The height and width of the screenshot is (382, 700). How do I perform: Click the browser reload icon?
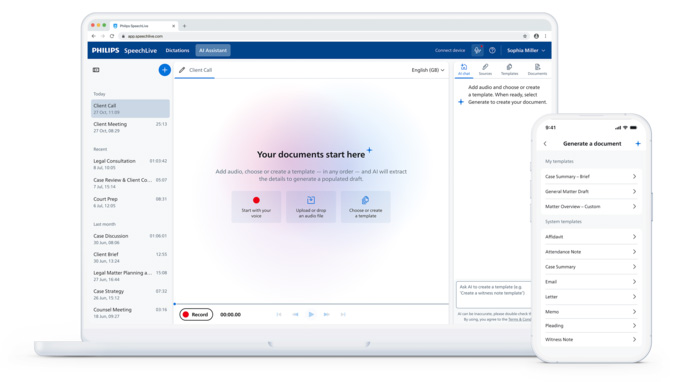pyautogui.click(x=112, y=36)
